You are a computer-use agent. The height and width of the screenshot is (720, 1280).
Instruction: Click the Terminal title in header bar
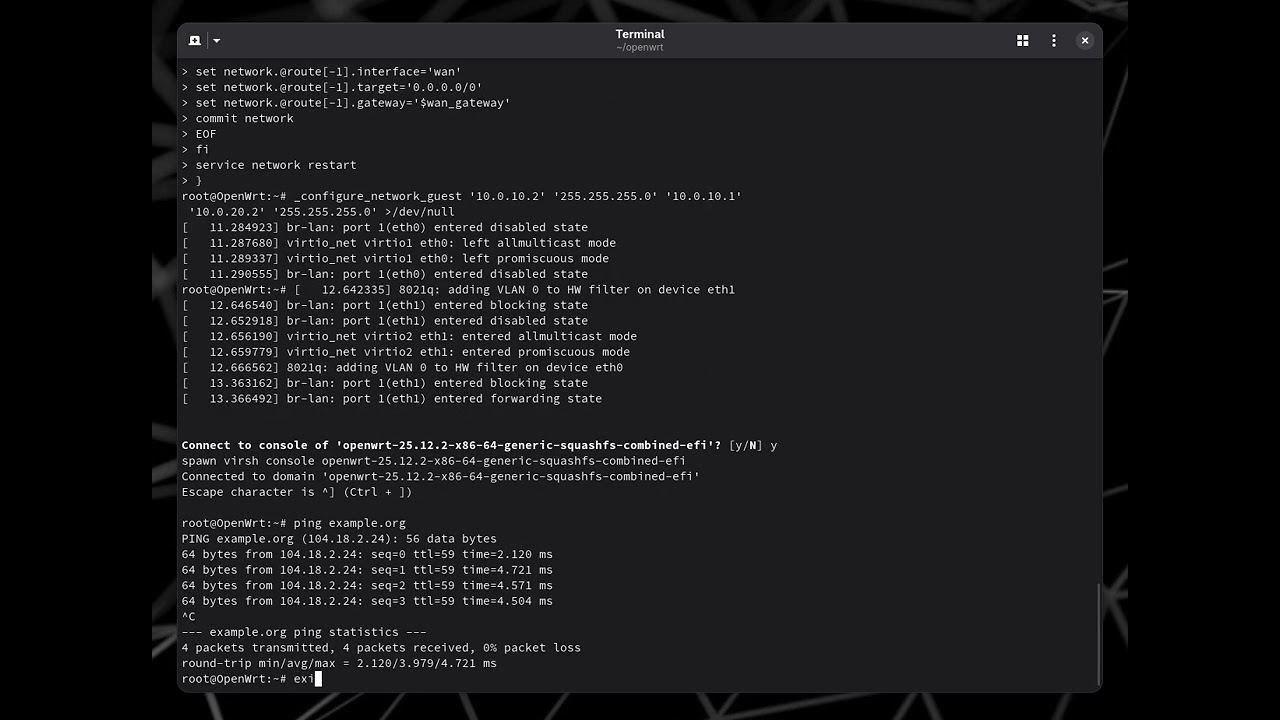pos(640,34)
